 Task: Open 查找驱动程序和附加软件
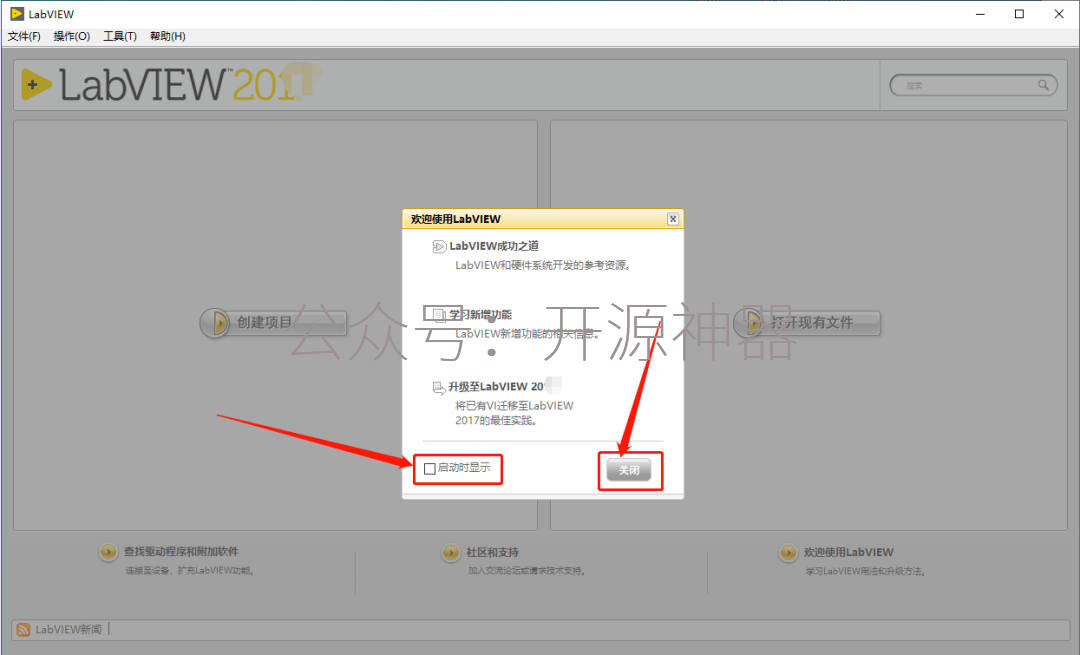pyautogui.click(x=181, y=552)
